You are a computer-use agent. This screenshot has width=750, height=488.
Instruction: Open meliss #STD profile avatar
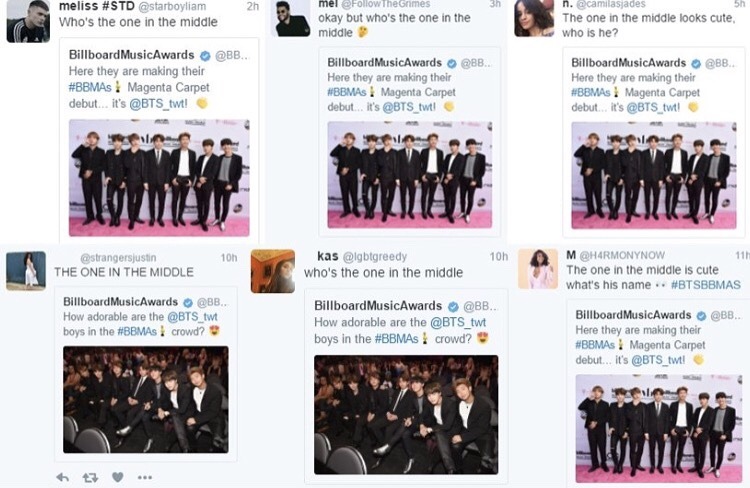point(28,21)
